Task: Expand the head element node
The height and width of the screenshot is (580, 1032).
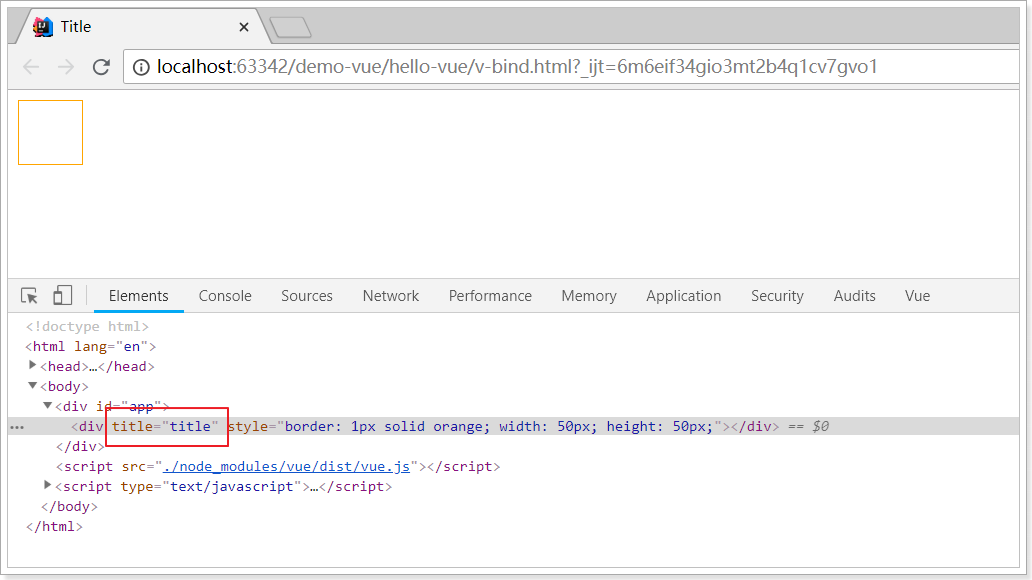Action: point(32,365)
